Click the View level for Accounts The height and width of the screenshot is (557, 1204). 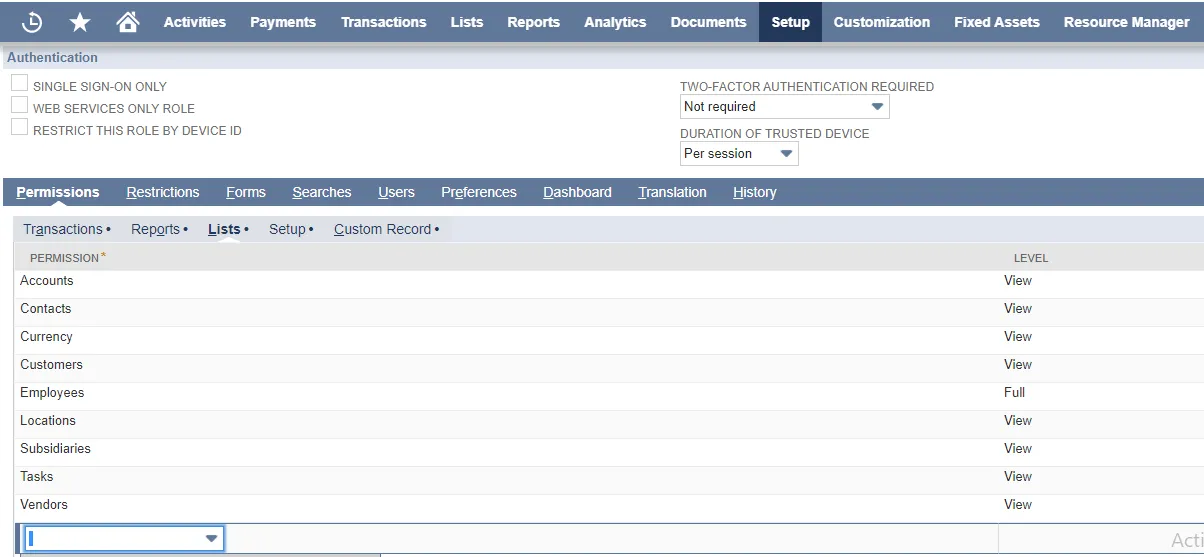[1018, 281]
